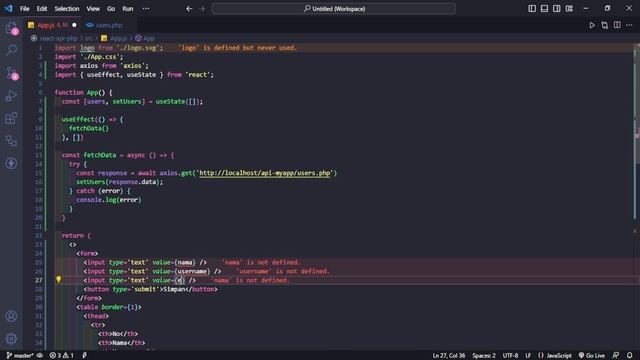Viewport: 640px width, 360px height.
Task: Open the Run and Debug view
Action: click(x=11, y=96)
